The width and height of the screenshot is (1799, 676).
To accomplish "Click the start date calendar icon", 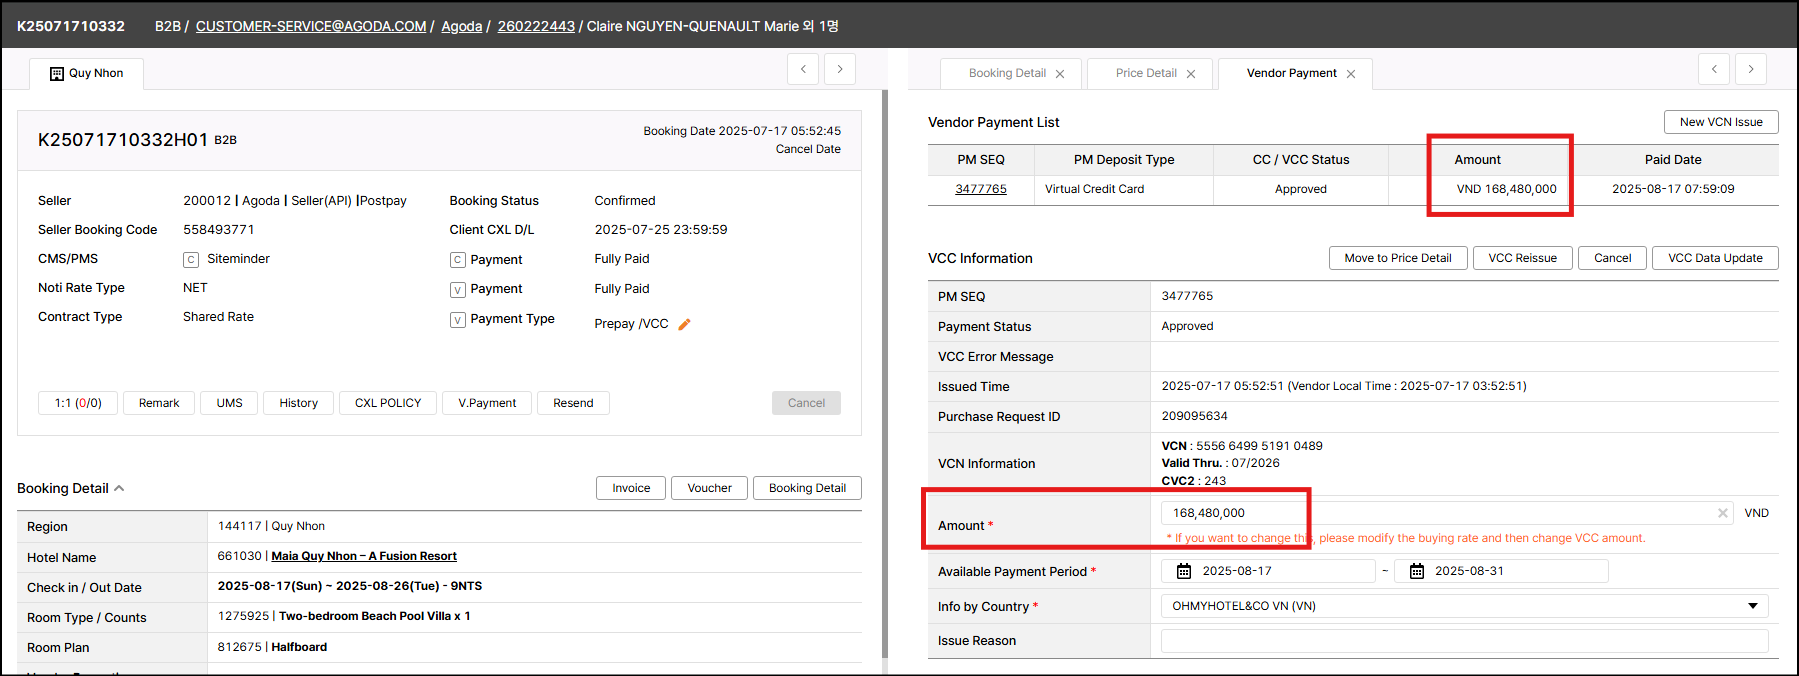I will (1184, 571).
